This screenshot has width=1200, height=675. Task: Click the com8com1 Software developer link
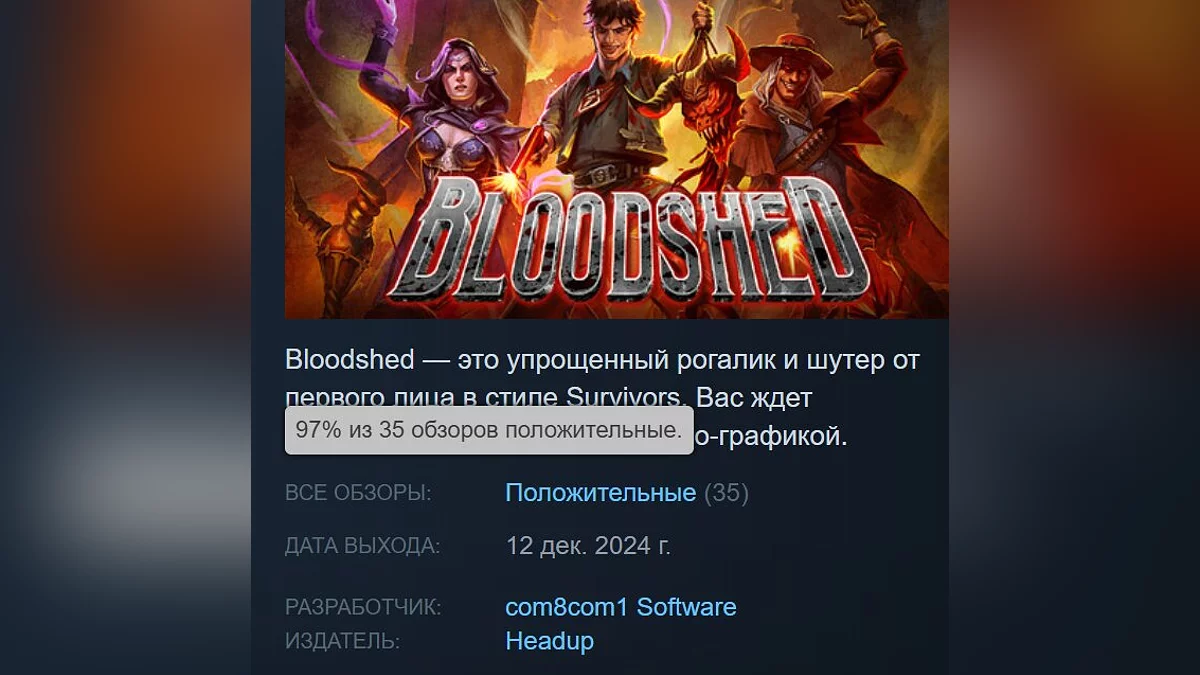pyautogui.click(x=621, y=607)
